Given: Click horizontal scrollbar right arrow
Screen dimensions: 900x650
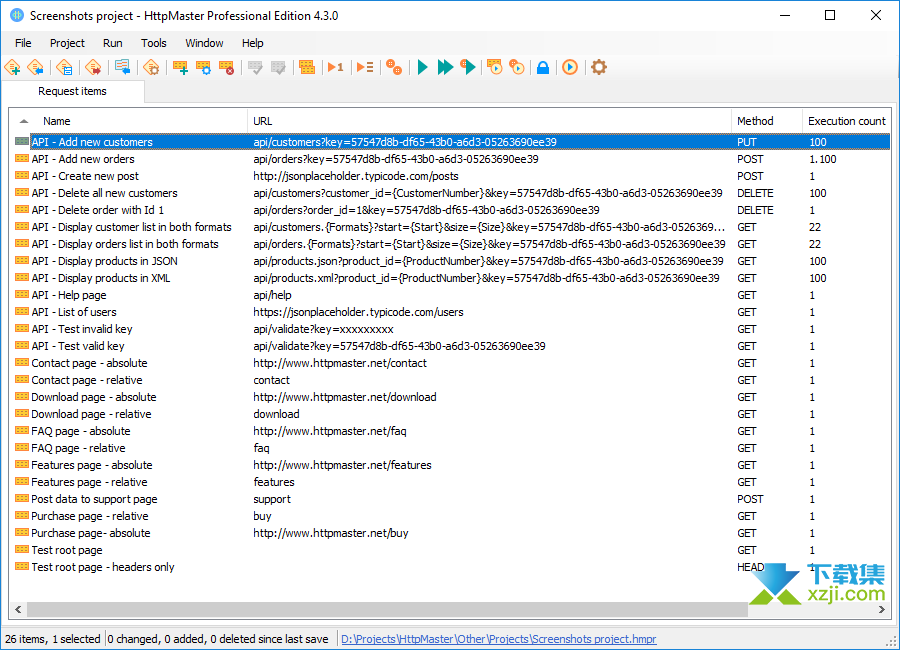Looking at the screenshot, I should click(x=881, y=610).
